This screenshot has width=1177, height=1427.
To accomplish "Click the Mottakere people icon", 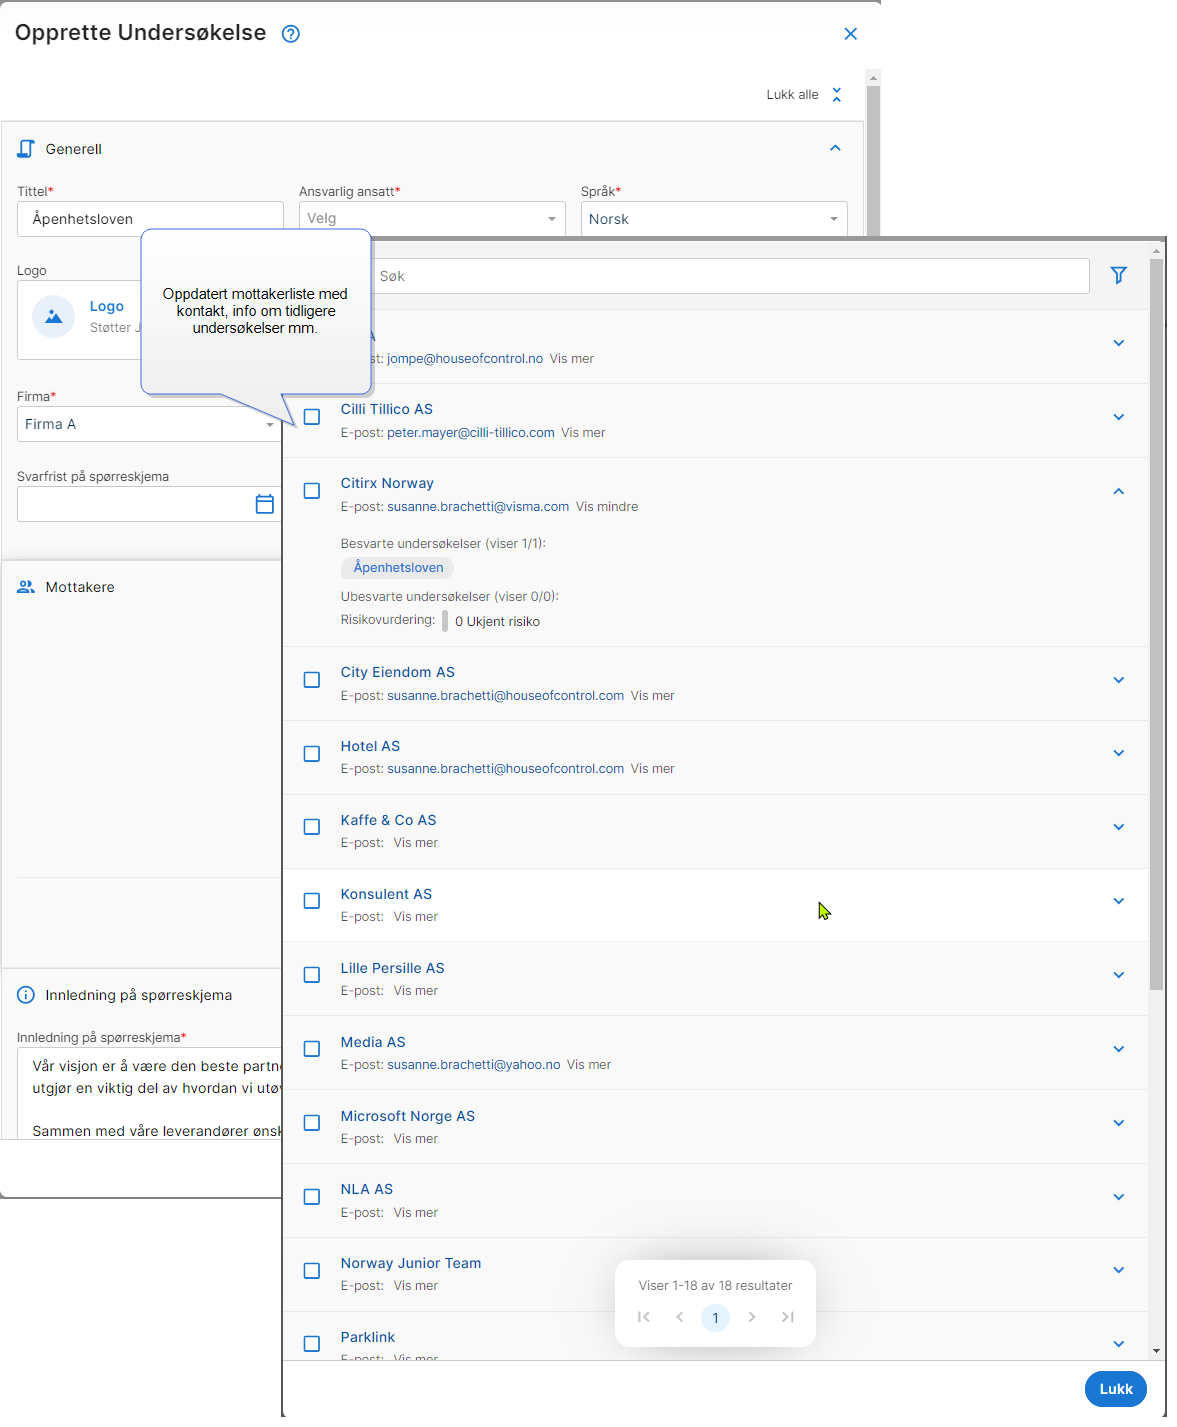I will 27,587.
